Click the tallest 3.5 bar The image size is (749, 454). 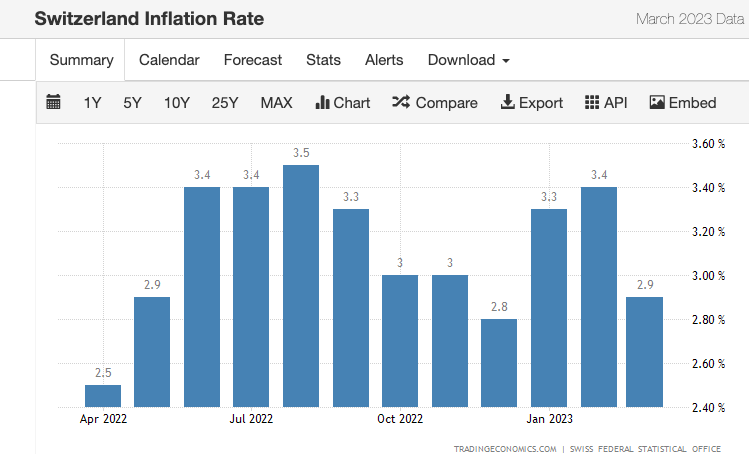coord(301,286)
